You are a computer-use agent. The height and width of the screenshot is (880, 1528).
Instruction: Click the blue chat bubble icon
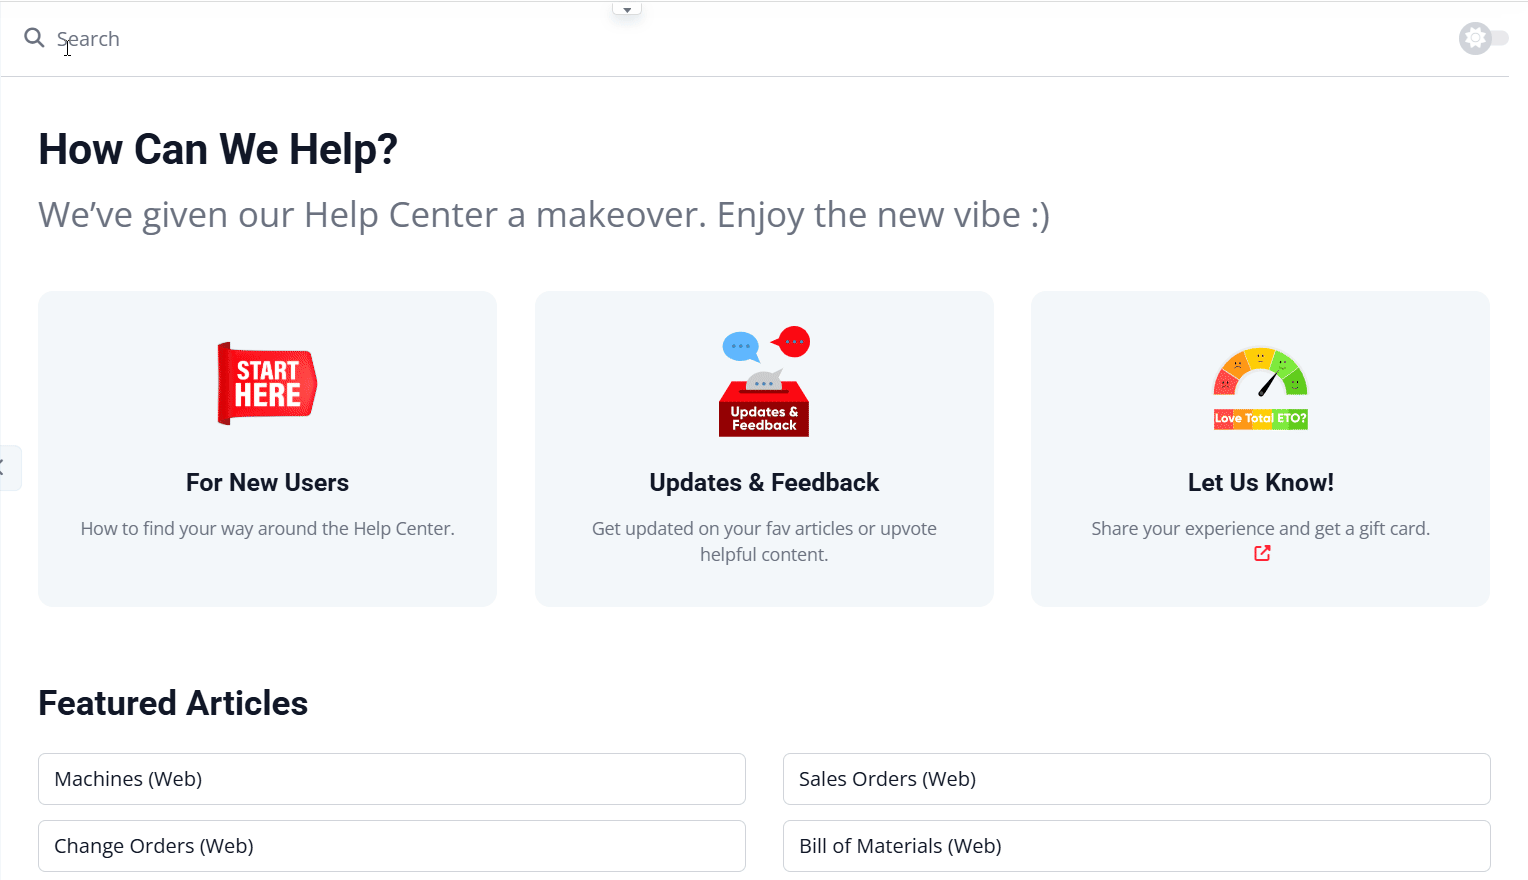(x=740, y=345)
